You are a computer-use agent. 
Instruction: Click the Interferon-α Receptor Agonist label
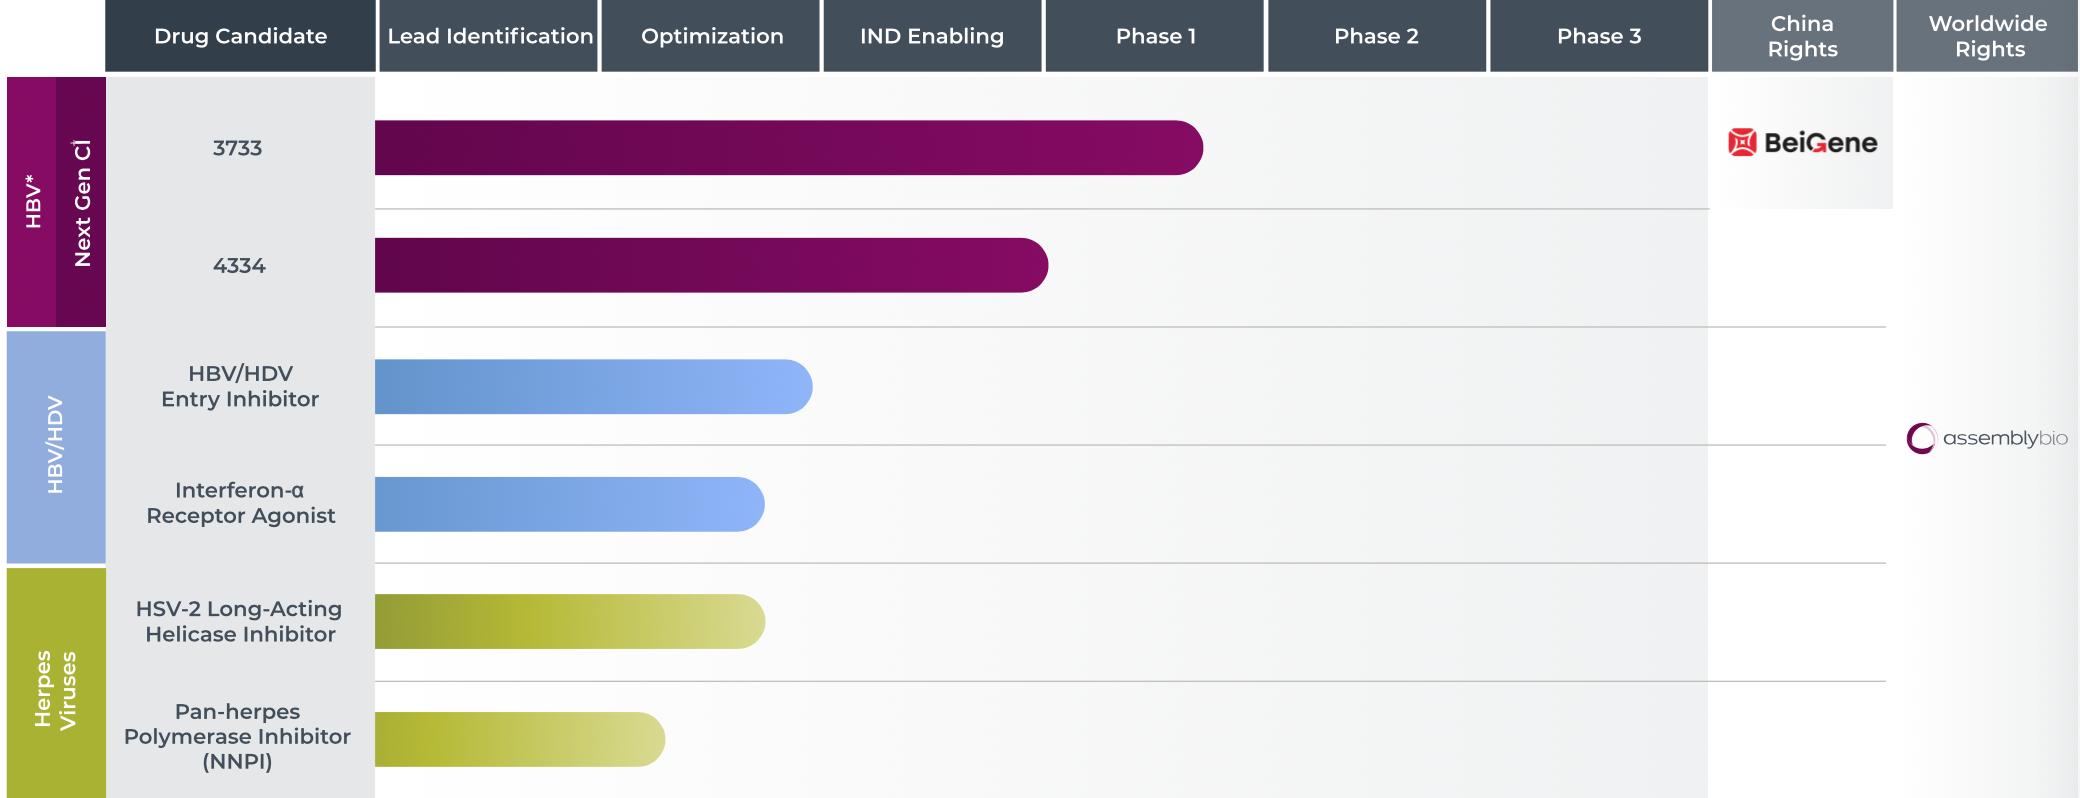(x=240, y=503)
